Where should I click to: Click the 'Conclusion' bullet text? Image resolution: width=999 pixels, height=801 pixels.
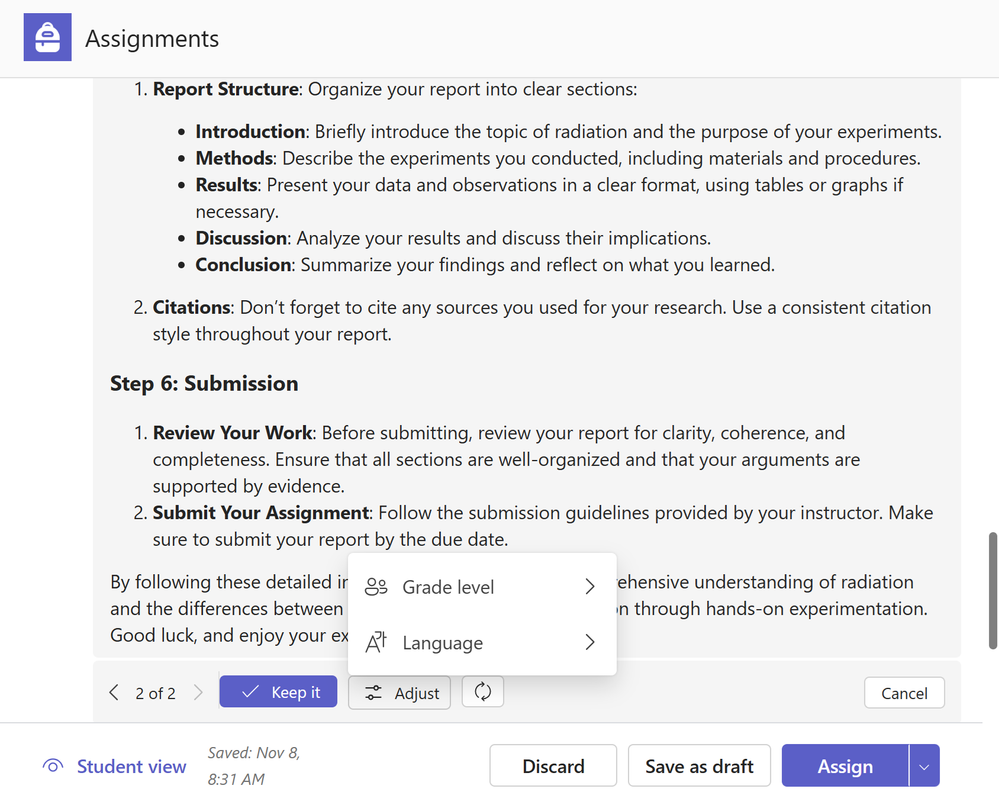click(x=243, y=265)
